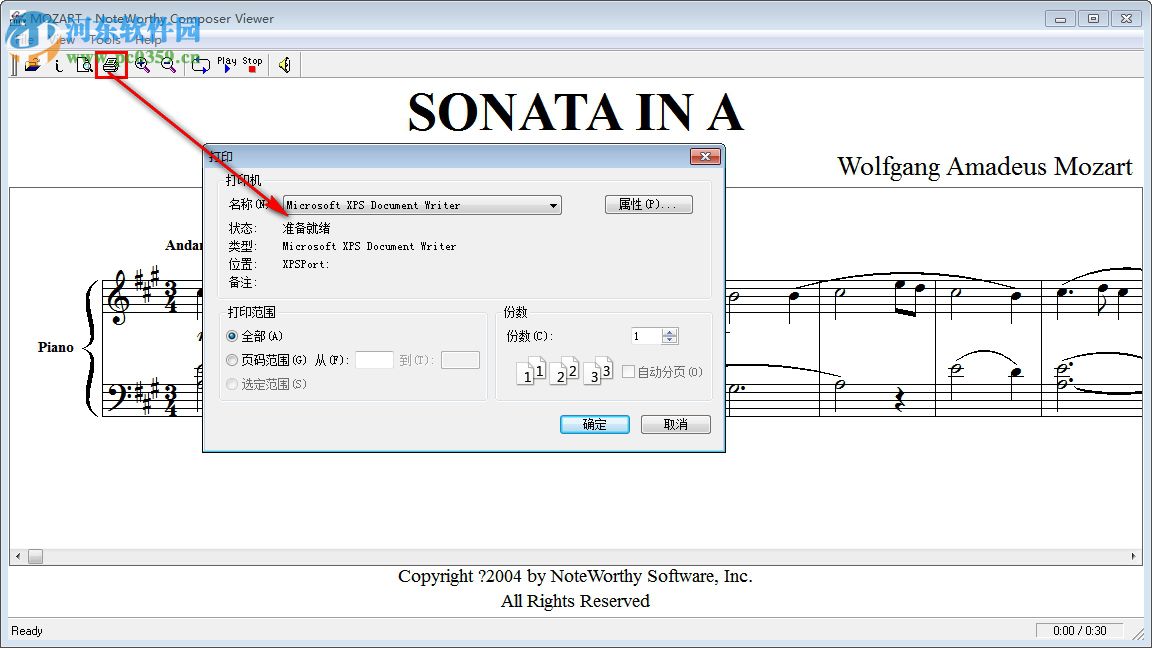Confirm printing with the 确定 button
This screenshot has height=648, width=1152.
tap(594, 424)
